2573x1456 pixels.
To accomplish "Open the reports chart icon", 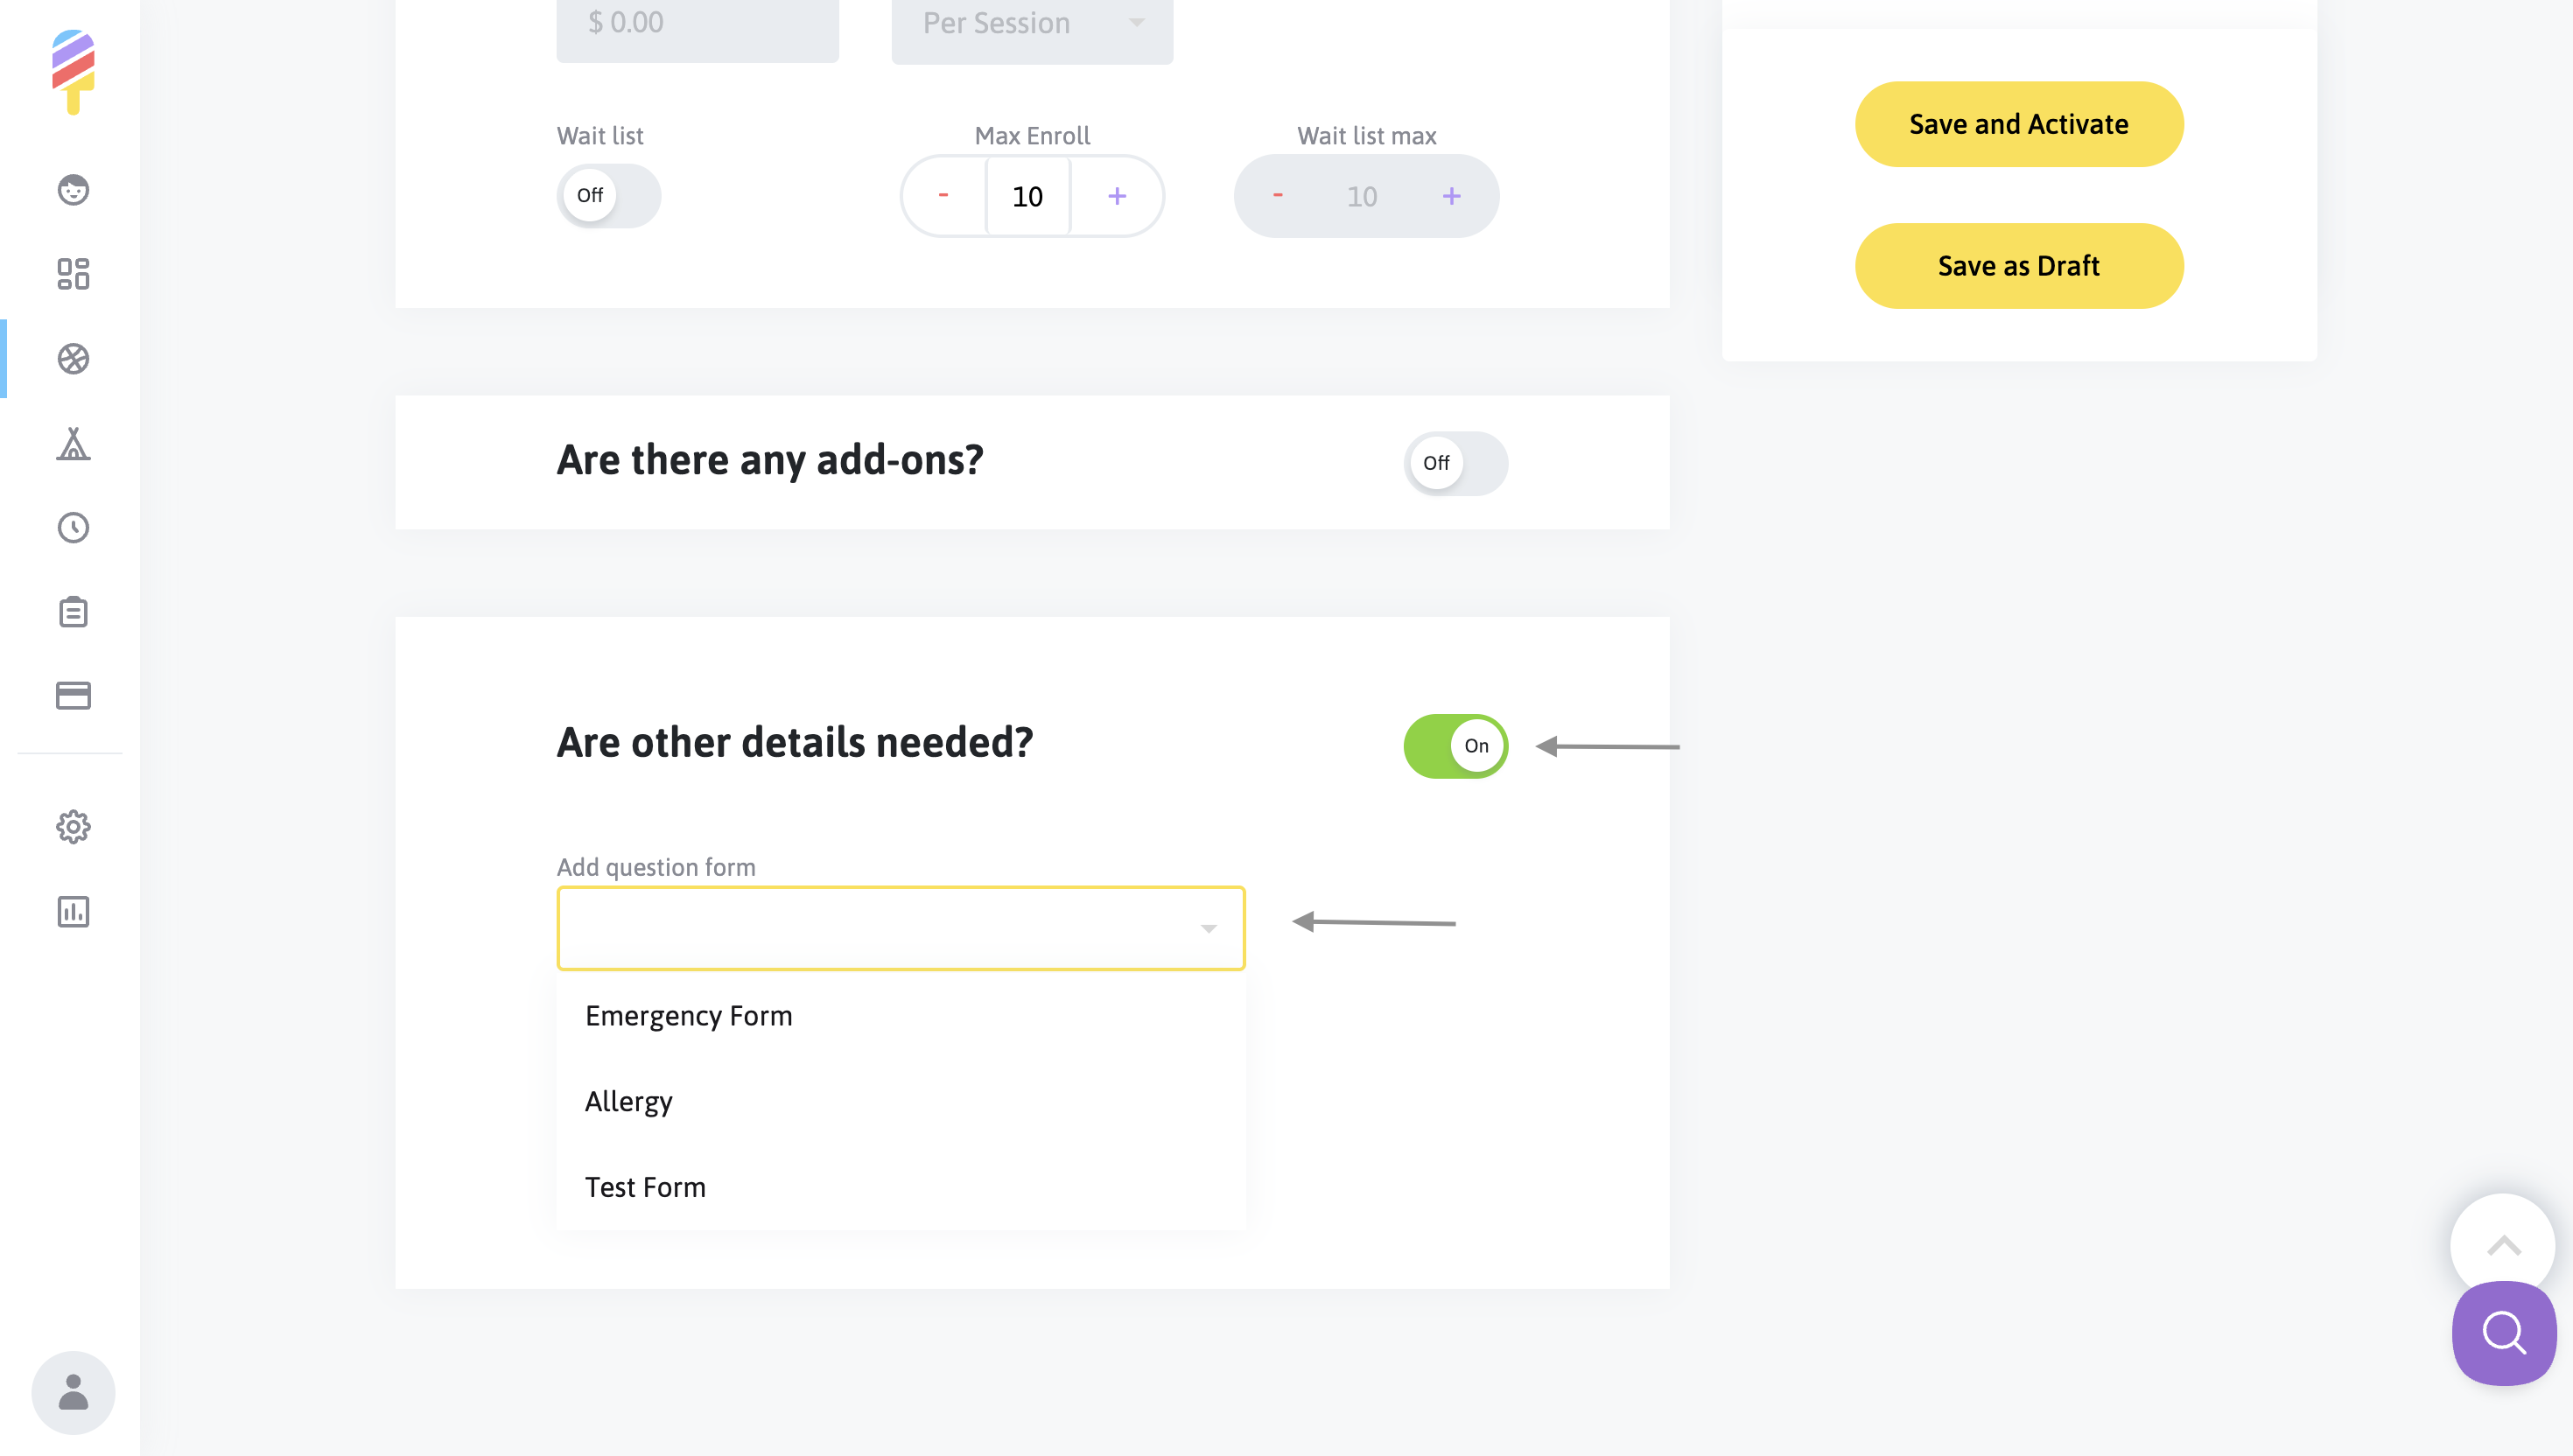I will point(73,912).
